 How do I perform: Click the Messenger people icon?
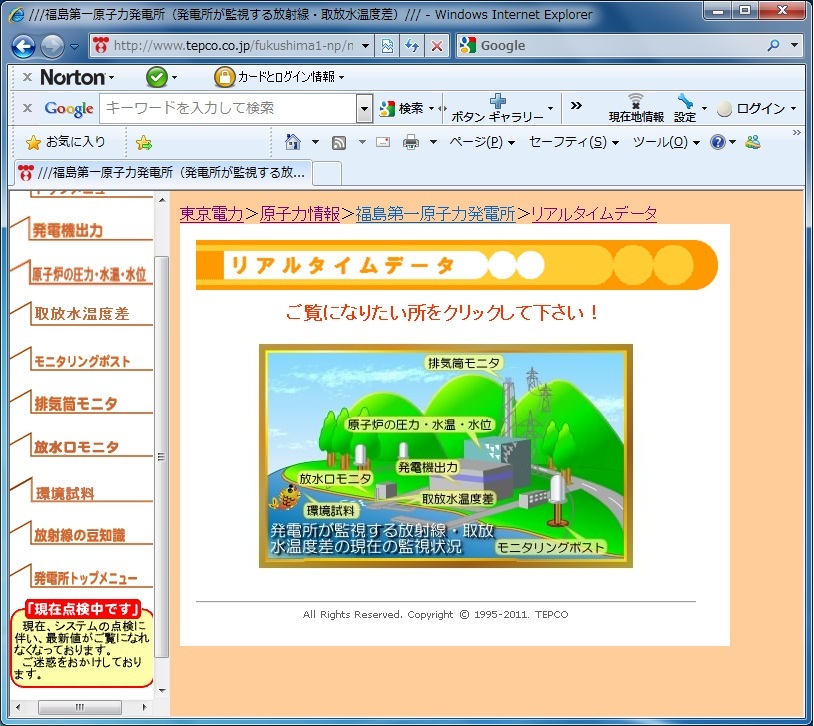pos(753,142)
